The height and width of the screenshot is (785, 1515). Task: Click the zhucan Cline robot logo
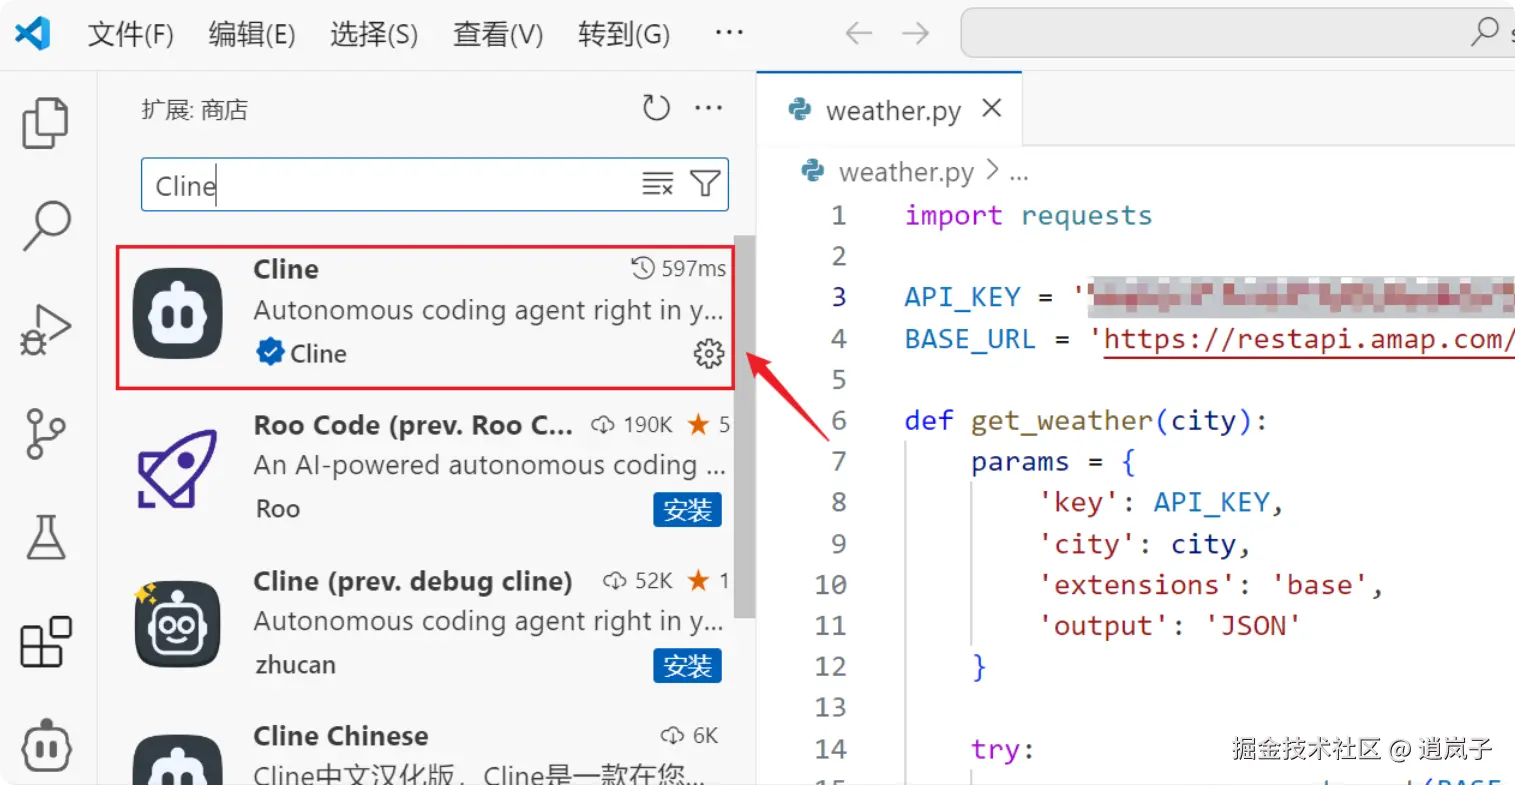(x=178, y=624)
